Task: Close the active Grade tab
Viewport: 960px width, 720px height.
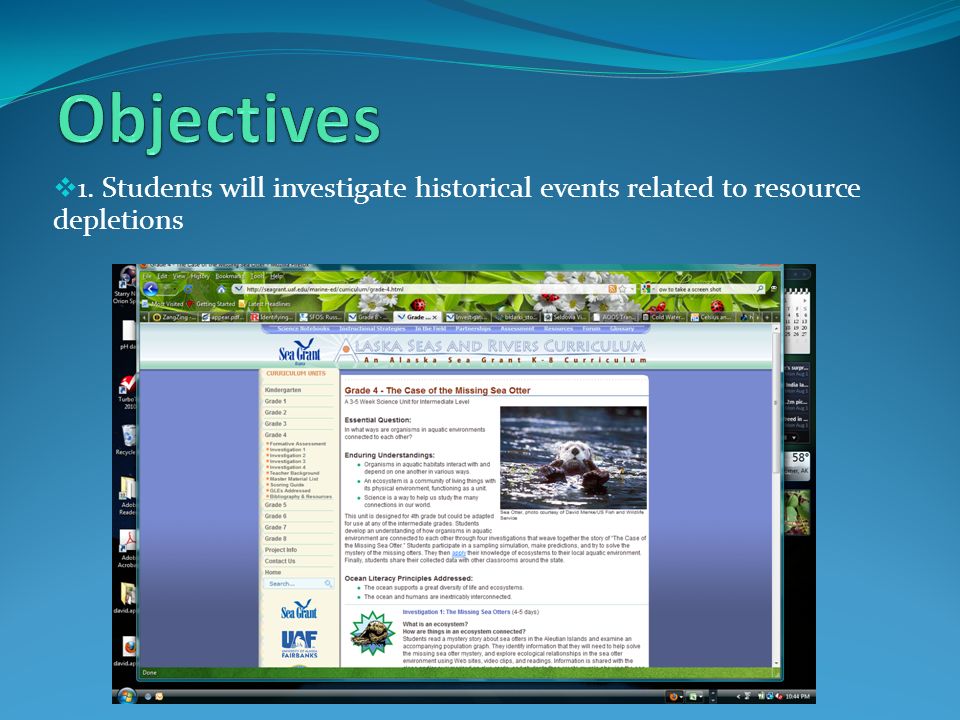Action: pyautogui.click(x=435, y=317)
